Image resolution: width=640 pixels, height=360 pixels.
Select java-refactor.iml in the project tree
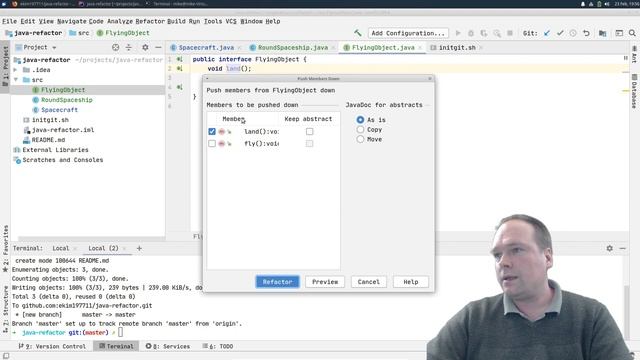pyautogui.click(x=62, y=130)
